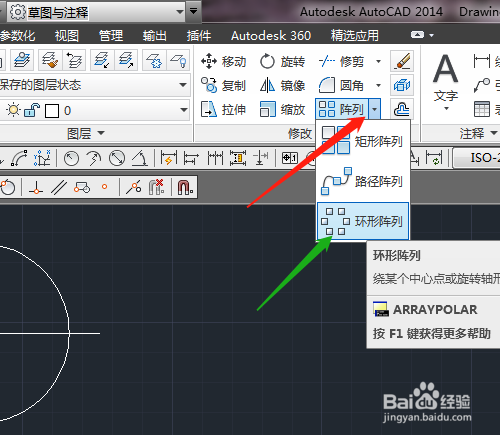Click the arc length dimension icon

point(19,158)
